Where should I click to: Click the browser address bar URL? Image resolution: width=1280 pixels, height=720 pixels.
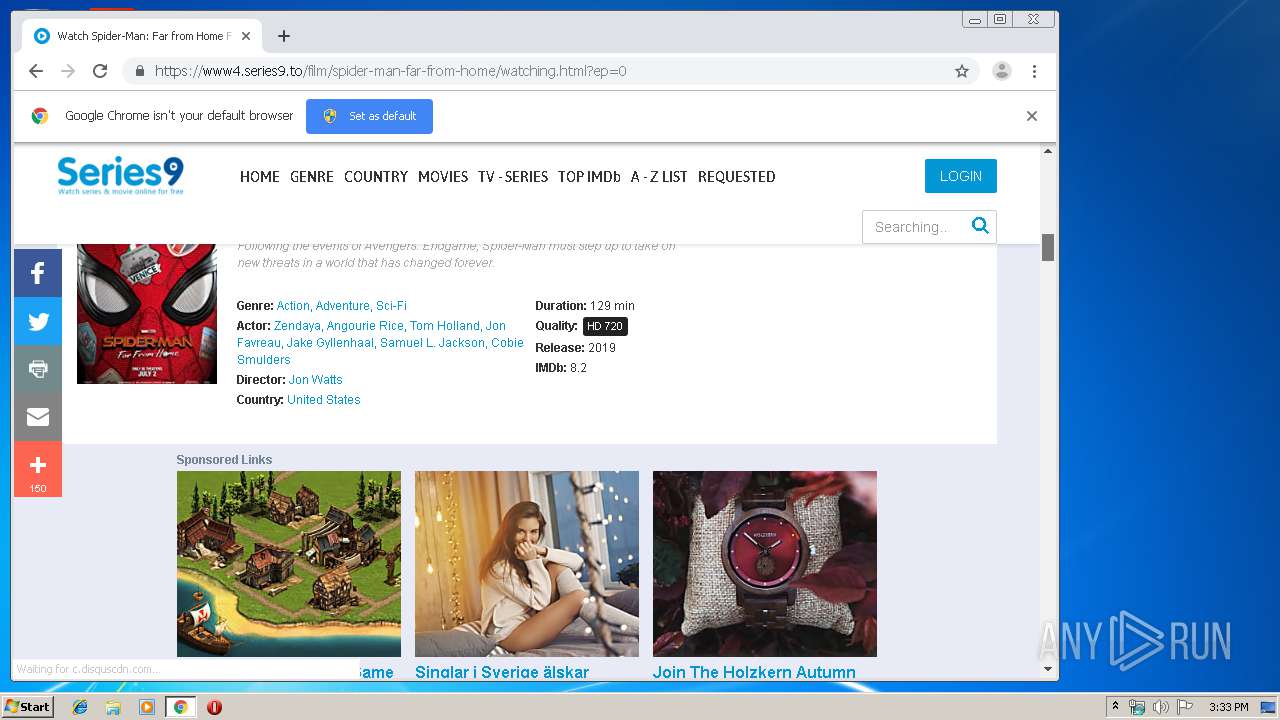pos(391,71)
